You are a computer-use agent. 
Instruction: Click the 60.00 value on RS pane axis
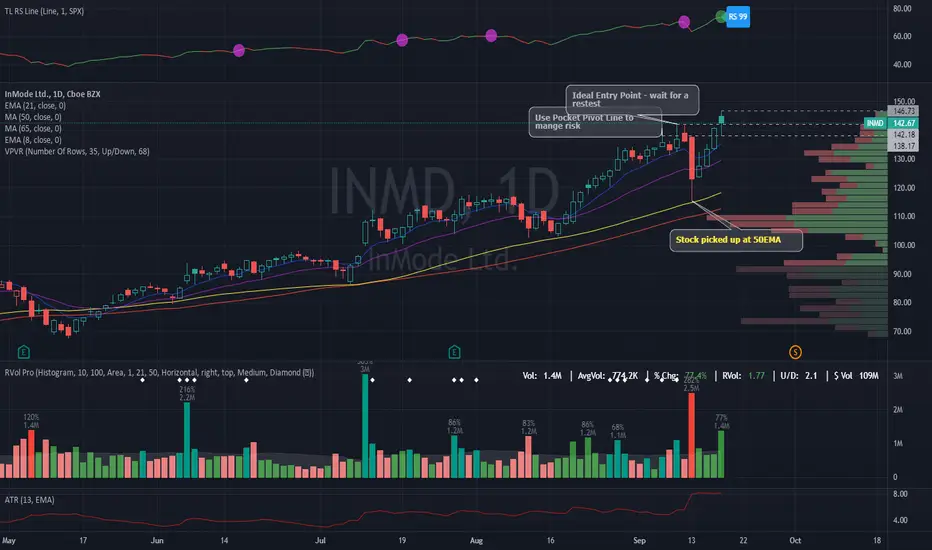click(x=902, y=36)
